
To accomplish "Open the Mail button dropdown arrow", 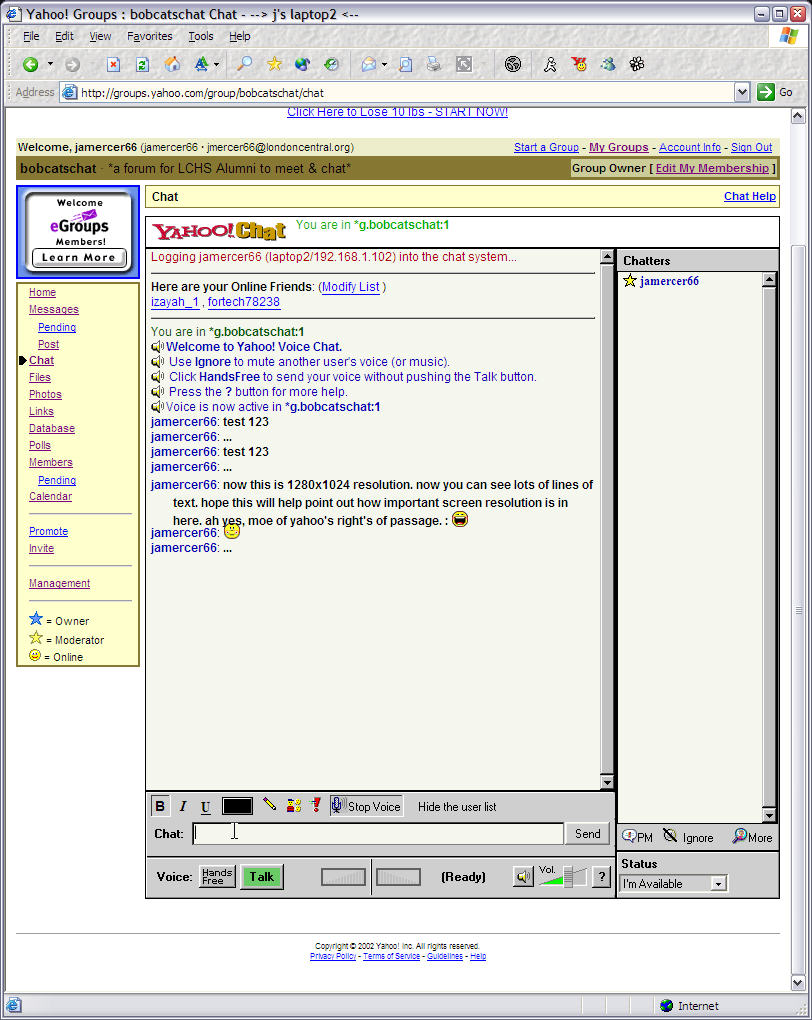I will pos(385,64).
